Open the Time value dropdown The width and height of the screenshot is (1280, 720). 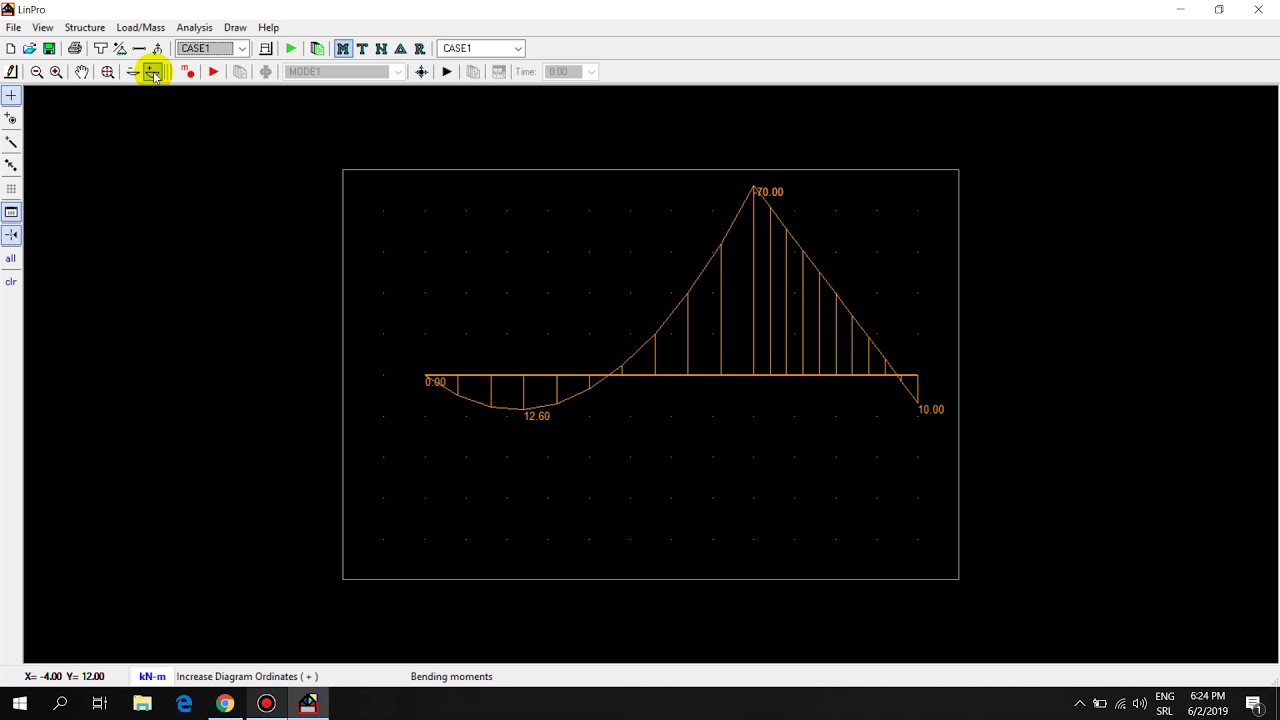(571, 72)
